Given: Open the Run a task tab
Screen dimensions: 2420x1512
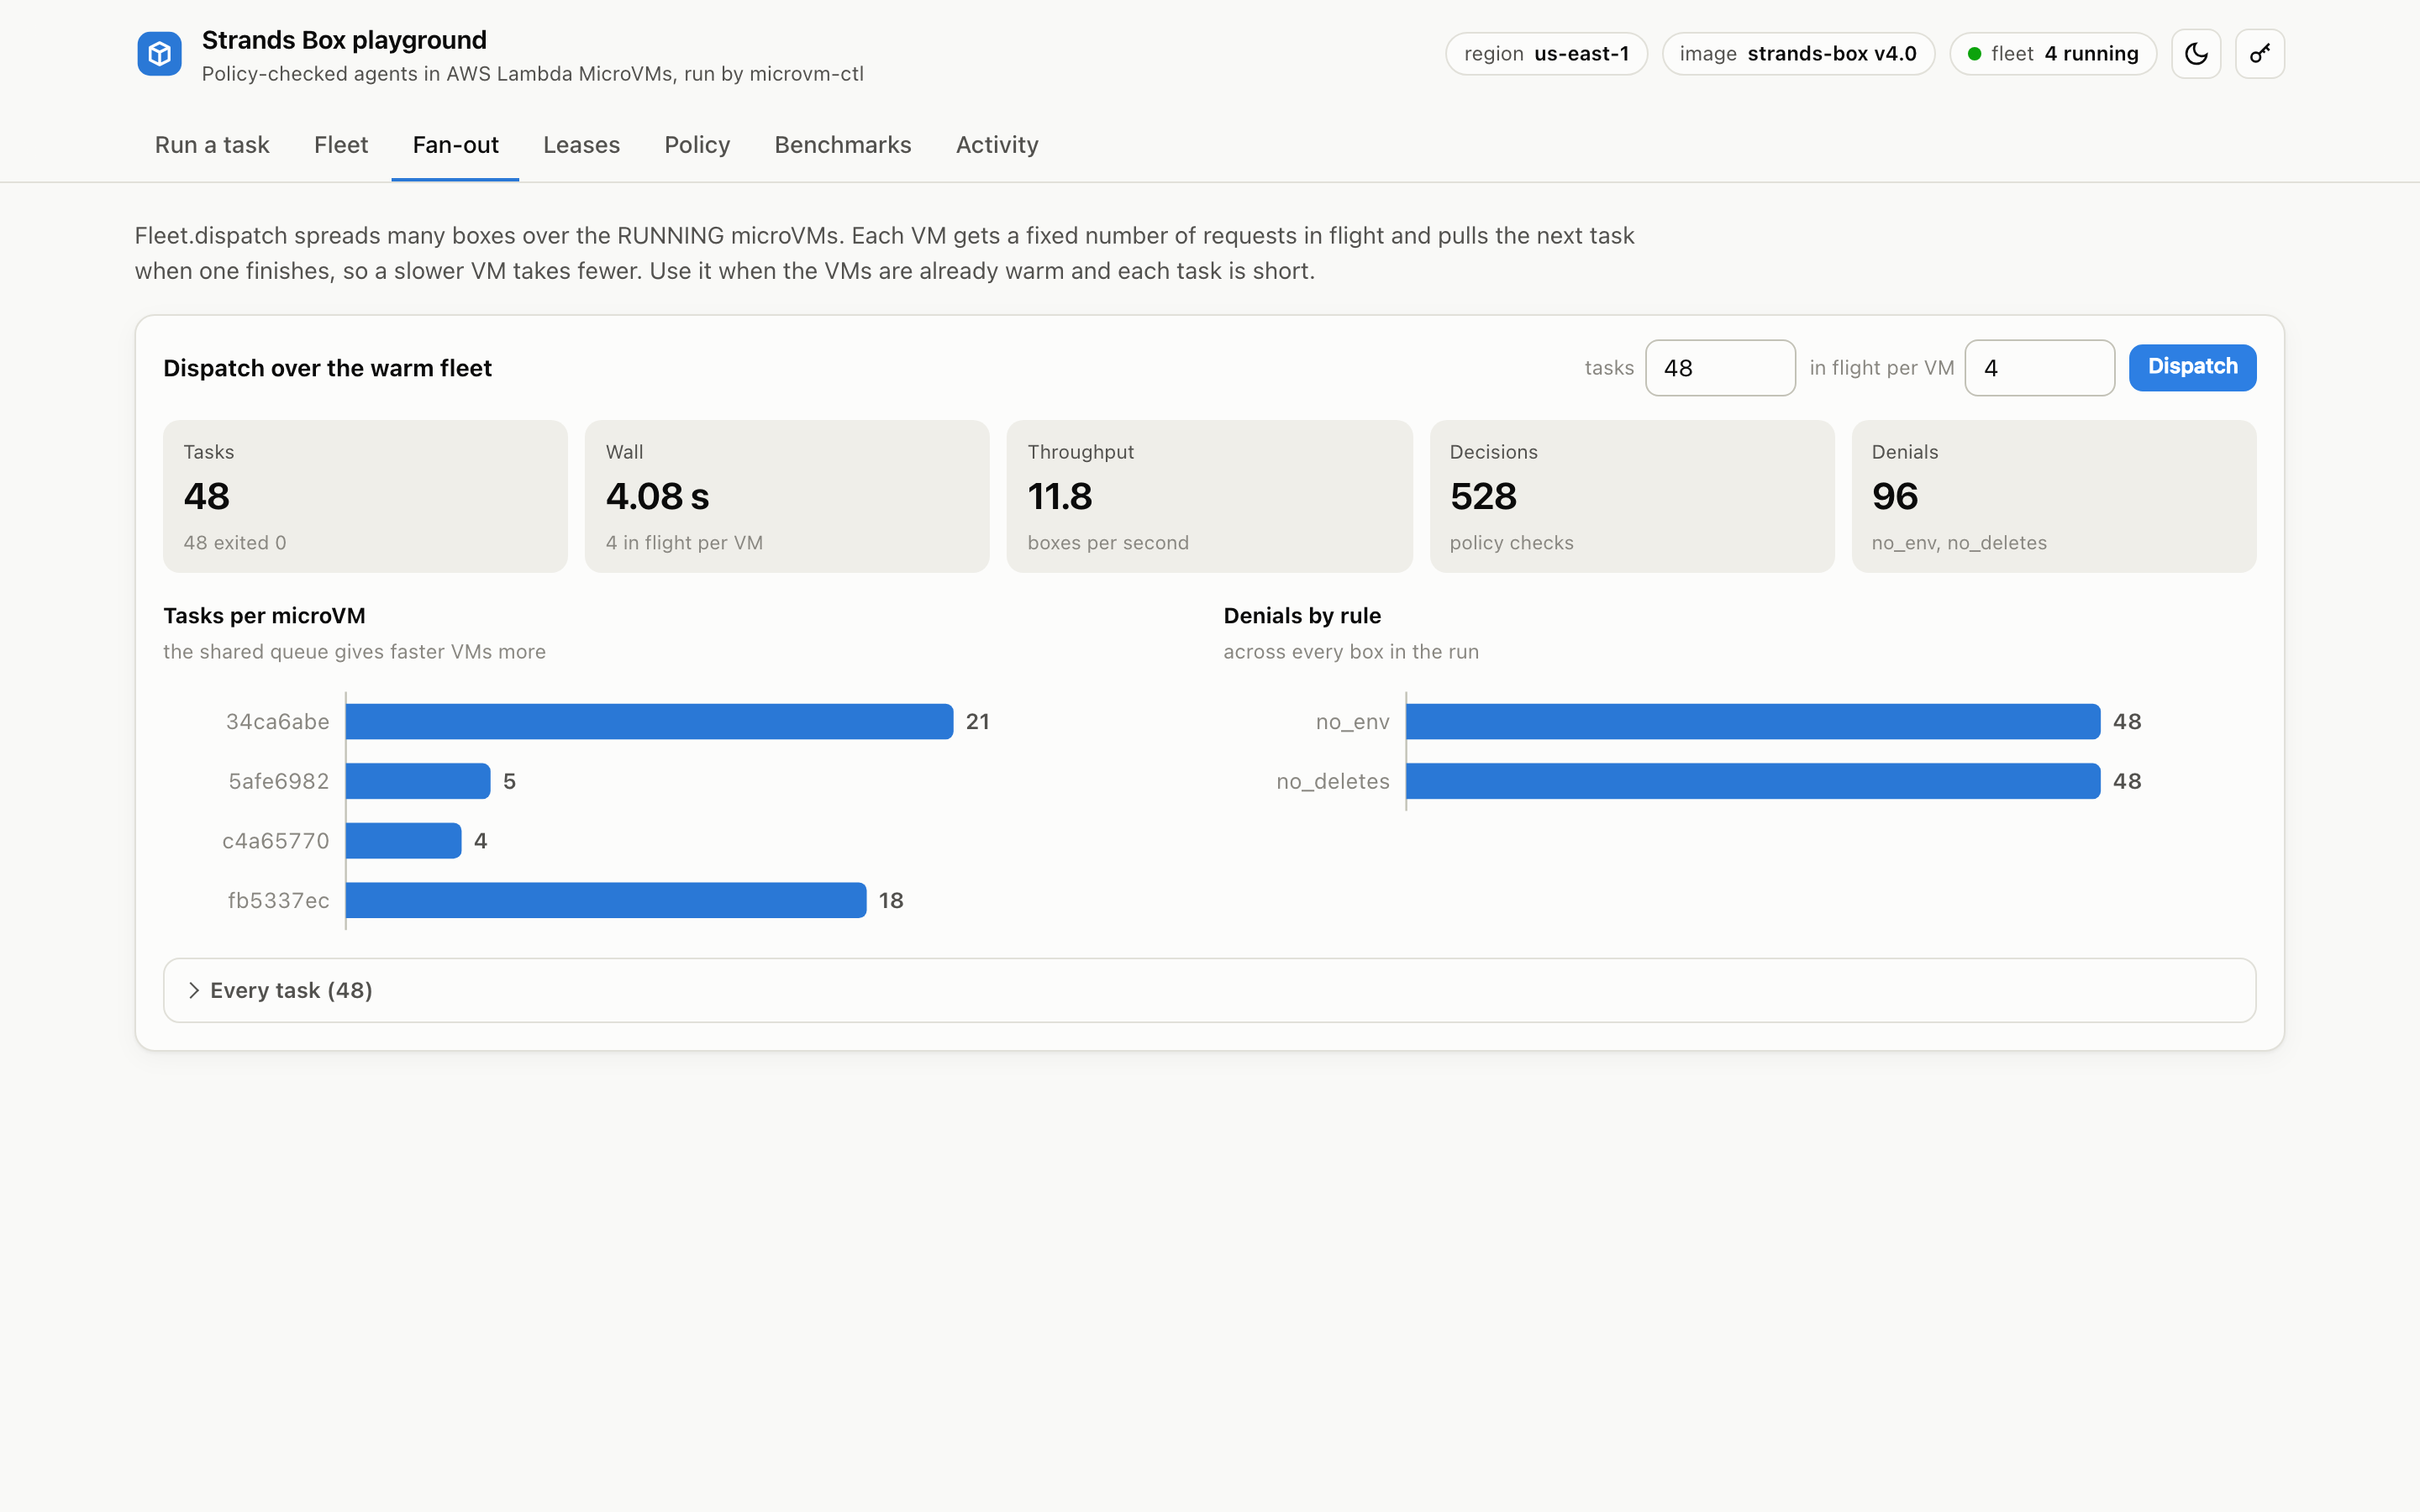Looking at the screenshot, I should tap(212, 145).
